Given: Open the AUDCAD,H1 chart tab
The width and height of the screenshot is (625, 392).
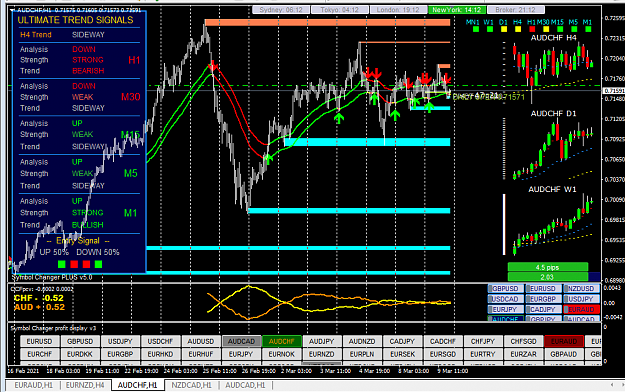Looking at the screenshot, I should coord(245,385).
